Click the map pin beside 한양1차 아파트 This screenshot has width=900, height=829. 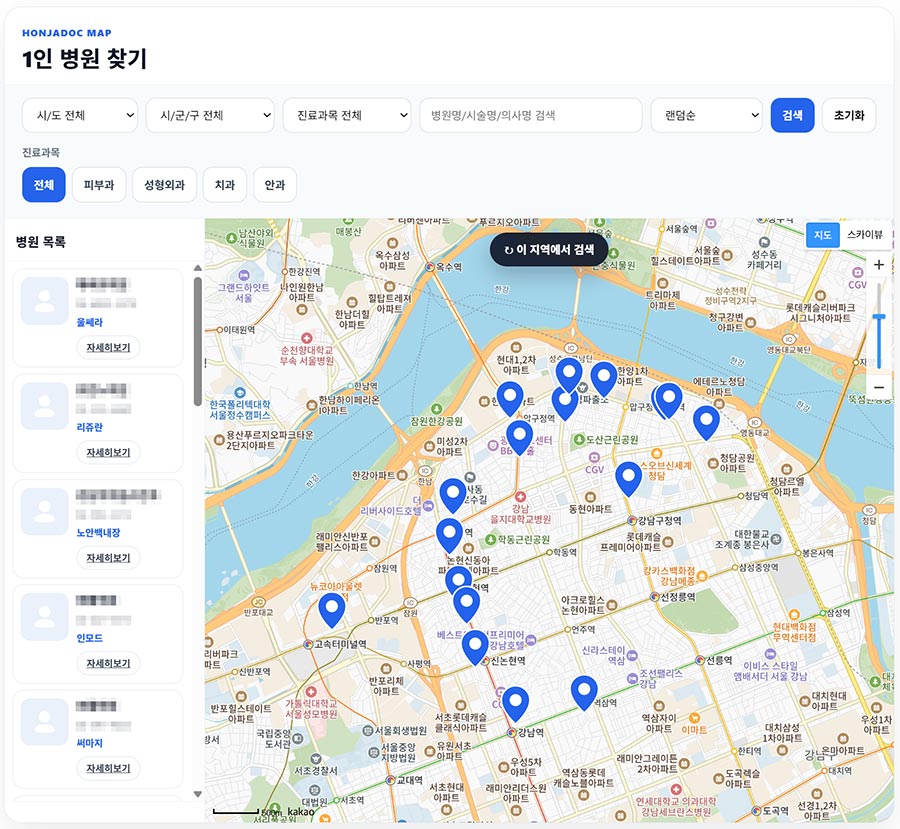(x=604, y=379)
